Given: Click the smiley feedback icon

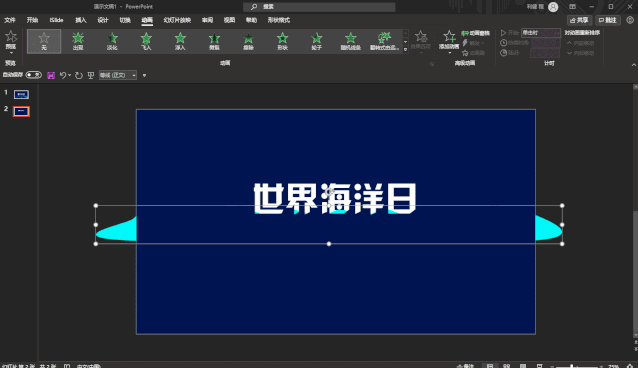Looking at the screenshot, I should pos(630,20).
